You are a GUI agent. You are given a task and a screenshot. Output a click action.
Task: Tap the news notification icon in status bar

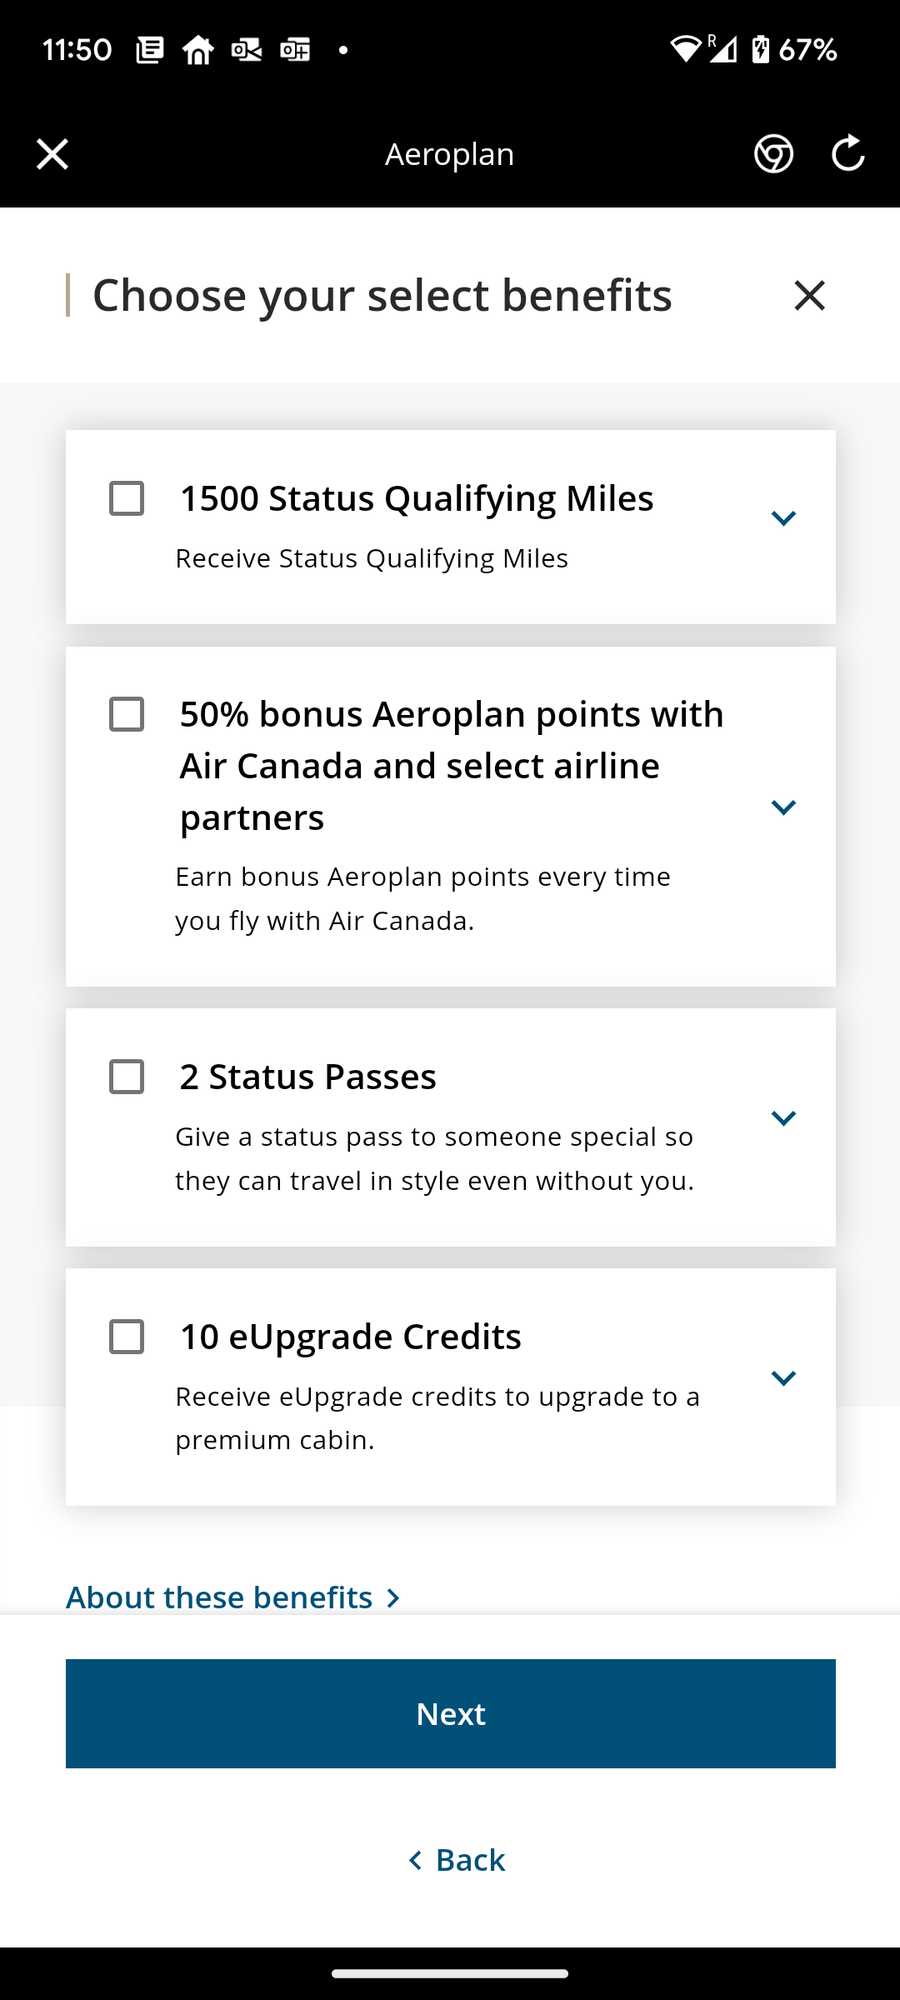150,49
